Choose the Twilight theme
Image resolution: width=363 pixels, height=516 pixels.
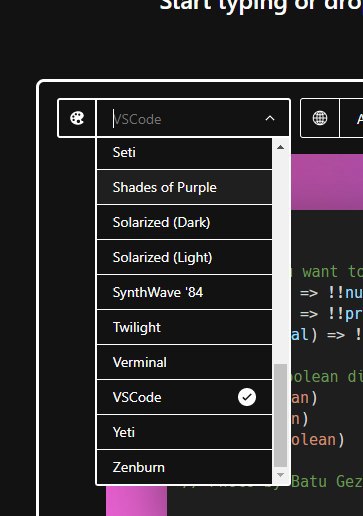coord(184,327)
